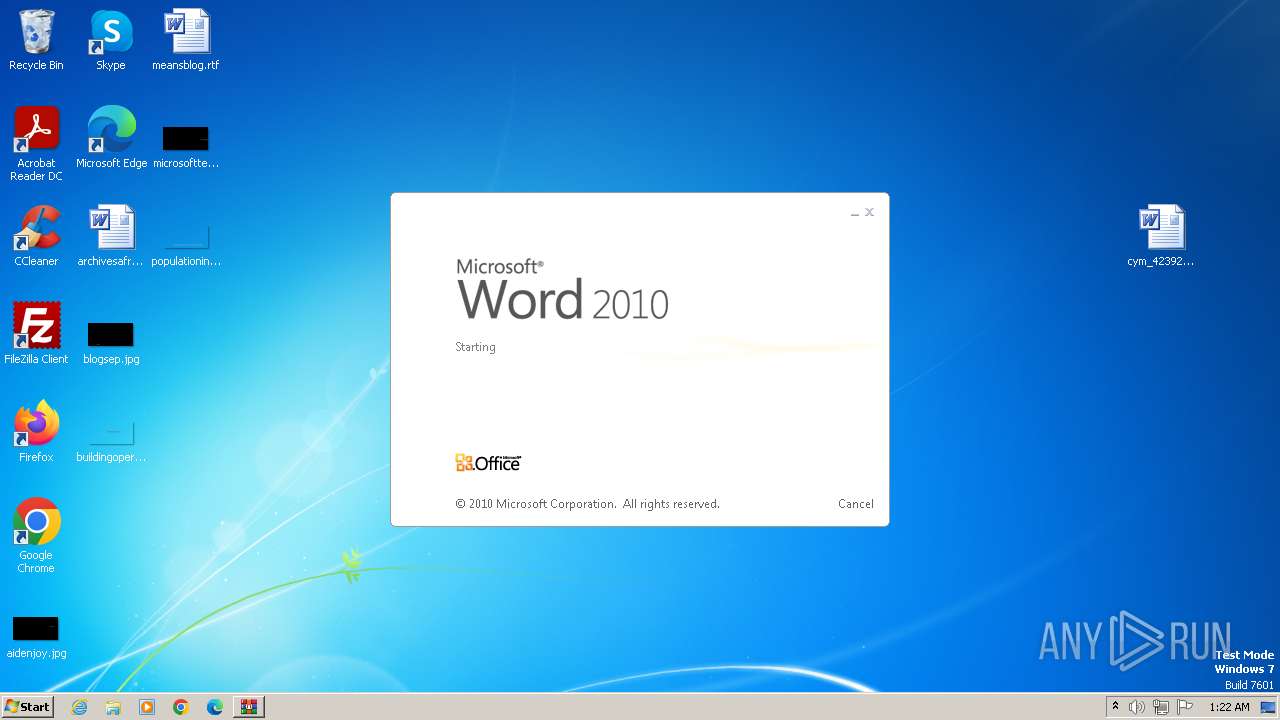Viewport: 1280px width, 720px height.
Task: Open Windows Media Player from taskbar
Action: pyautogui.click(x=147, y=707)
